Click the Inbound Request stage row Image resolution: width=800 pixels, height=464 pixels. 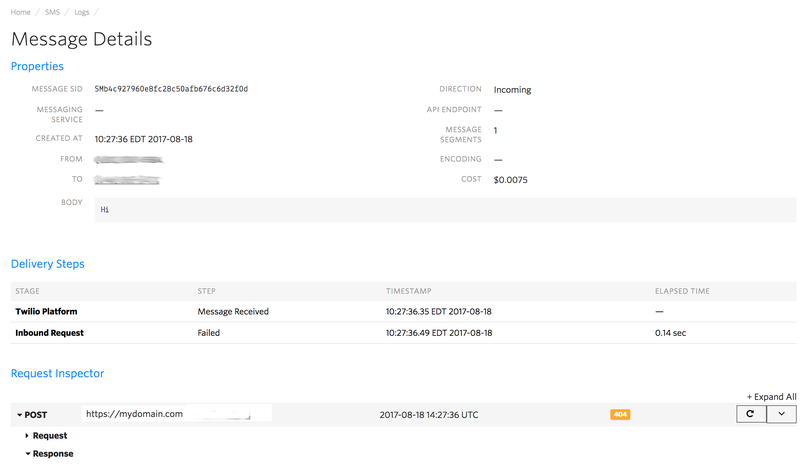[x=403, y=333]
